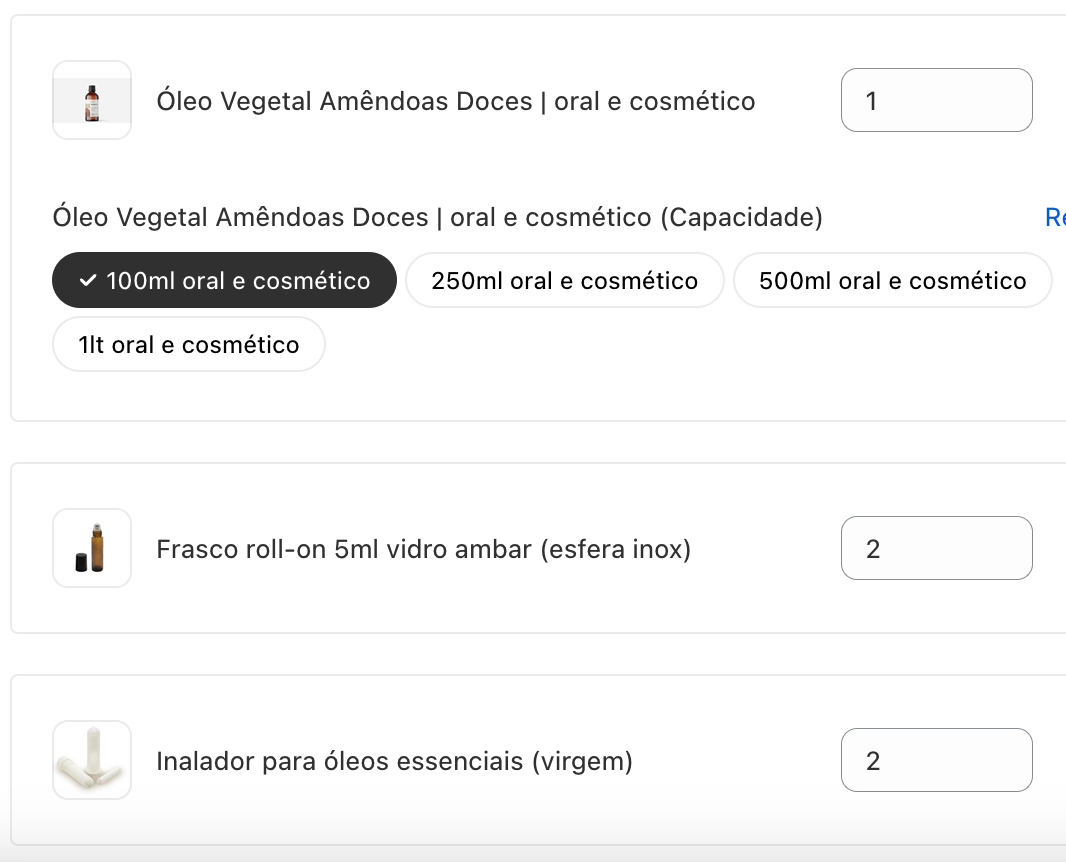
Task: Click the word Capacidade in parentheses
Action: (x=741, y=217)
